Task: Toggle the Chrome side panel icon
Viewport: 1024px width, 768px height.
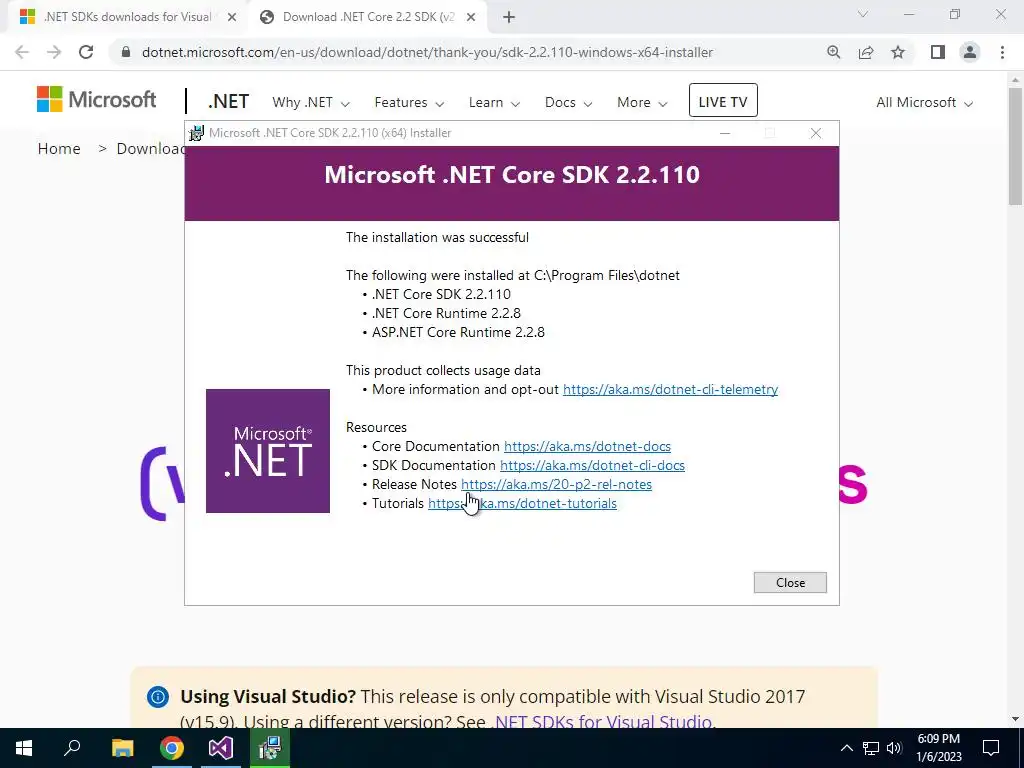Action: 938,52
